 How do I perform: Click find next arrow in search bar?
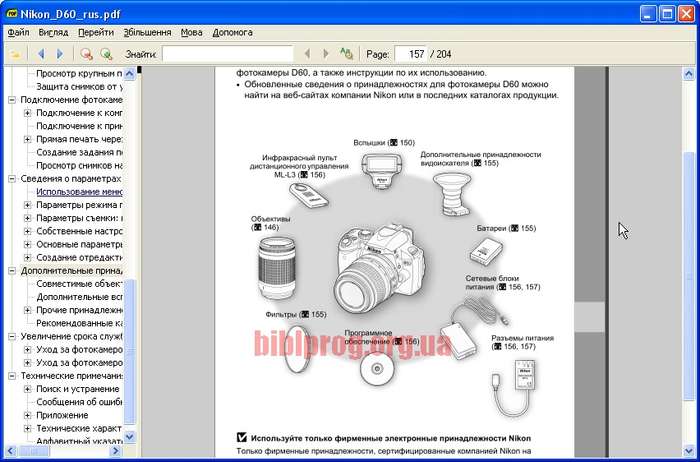tap(326, 54)
